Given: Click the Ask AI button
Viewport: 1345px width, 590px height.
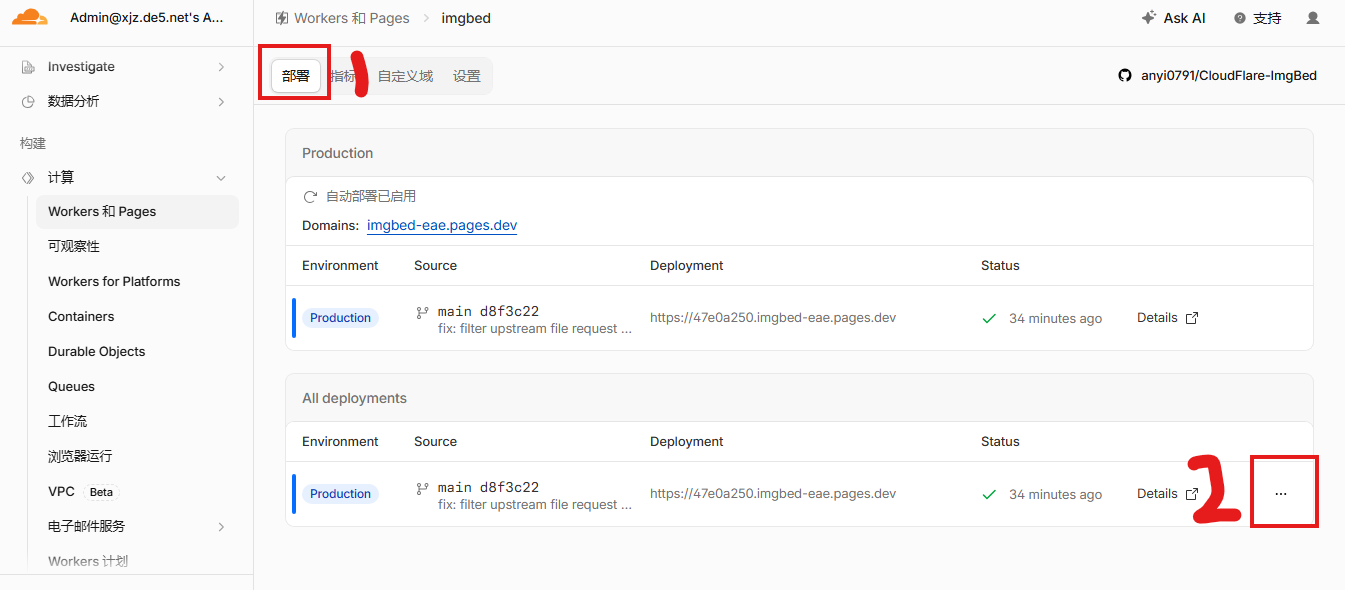Looking at the screenshot, I should [x=1173, y=18].
